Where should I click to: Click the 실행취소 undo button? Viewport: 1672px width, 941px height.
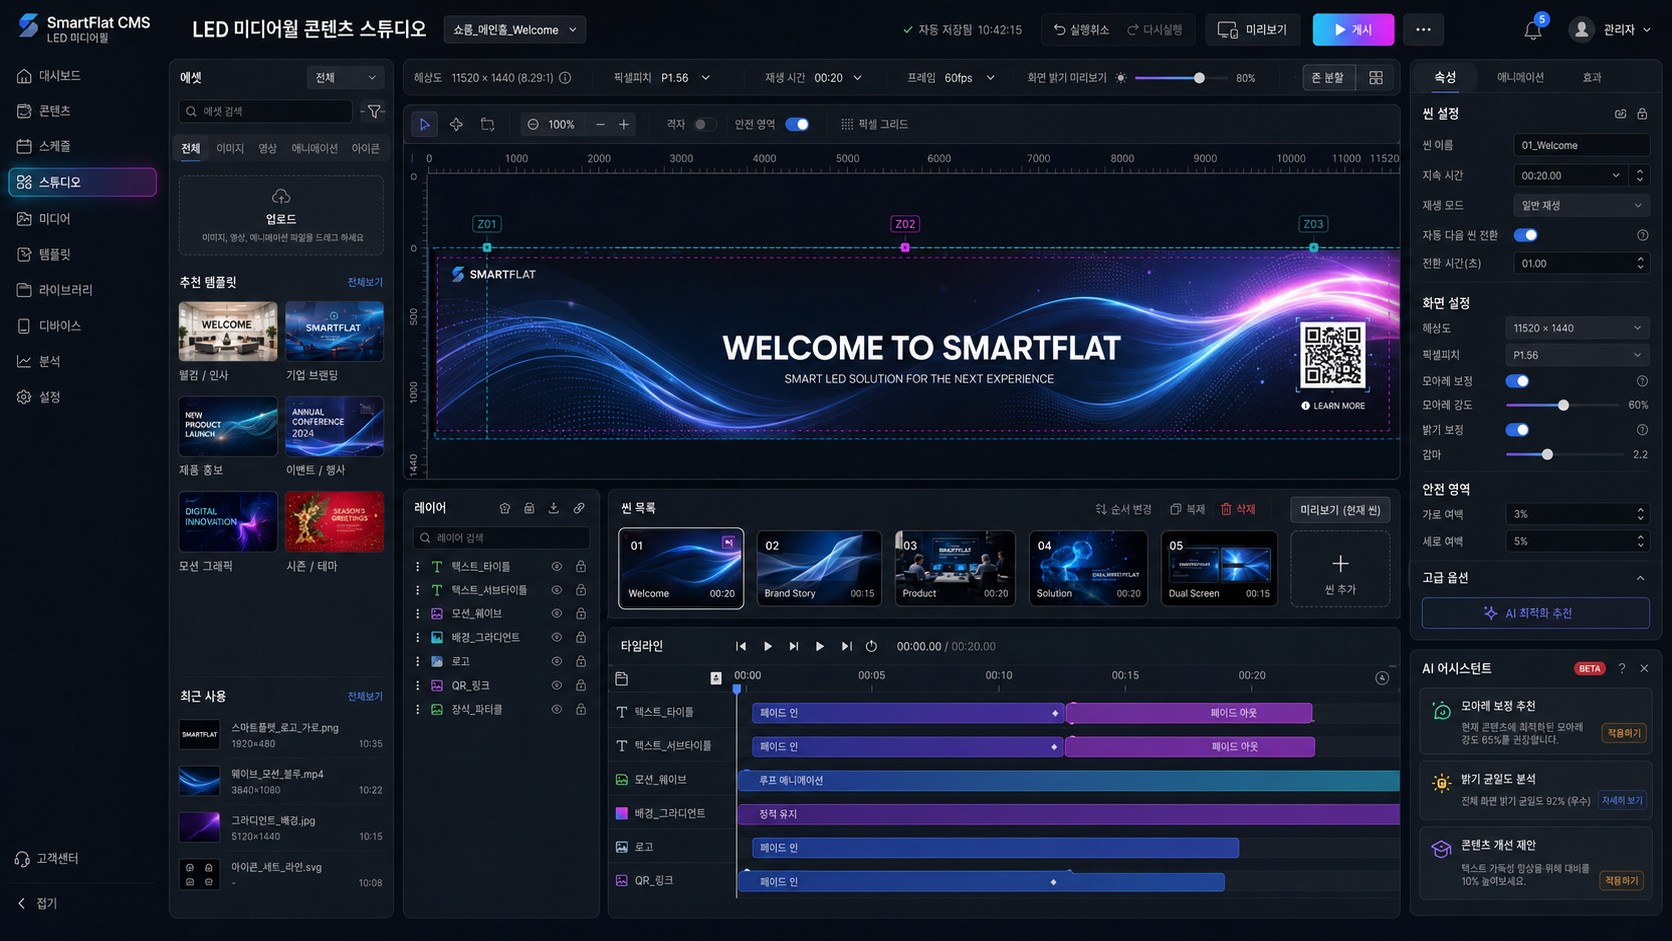point(1081,30)
